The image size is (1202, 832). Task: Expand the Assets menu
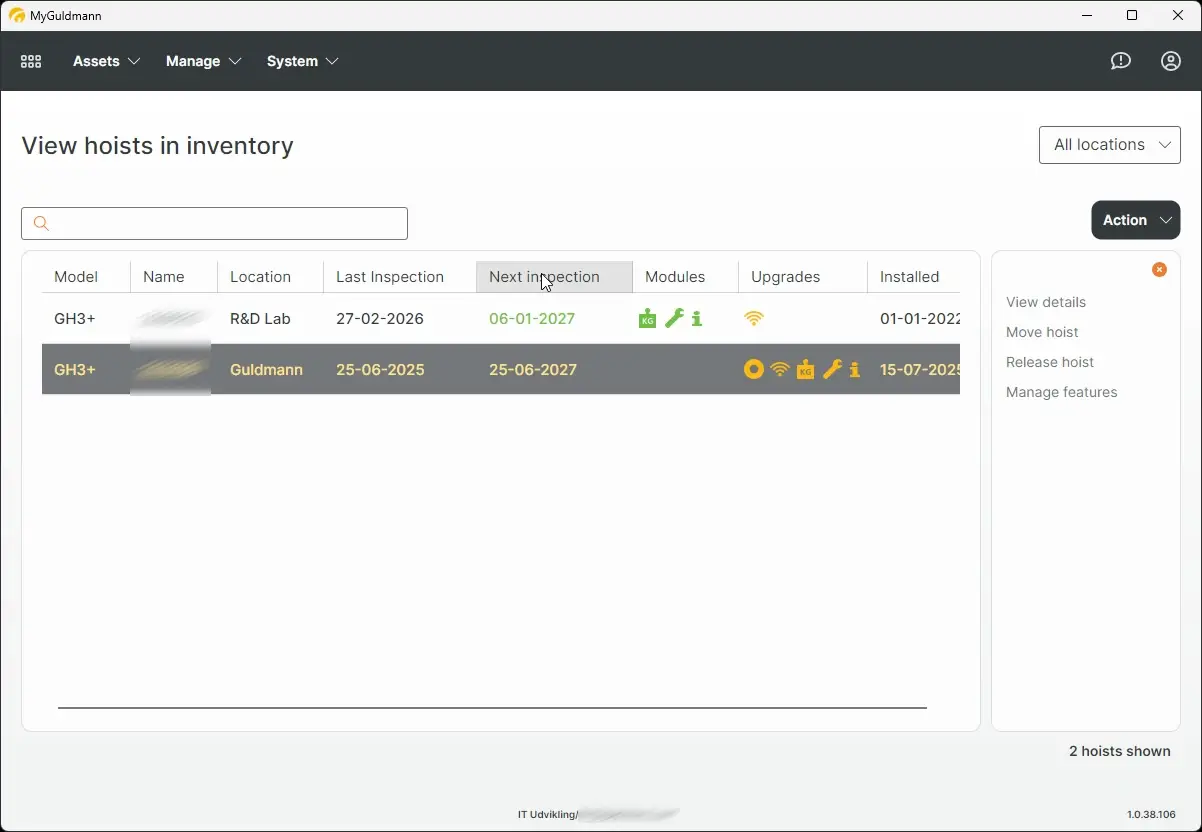click(106, 61)
